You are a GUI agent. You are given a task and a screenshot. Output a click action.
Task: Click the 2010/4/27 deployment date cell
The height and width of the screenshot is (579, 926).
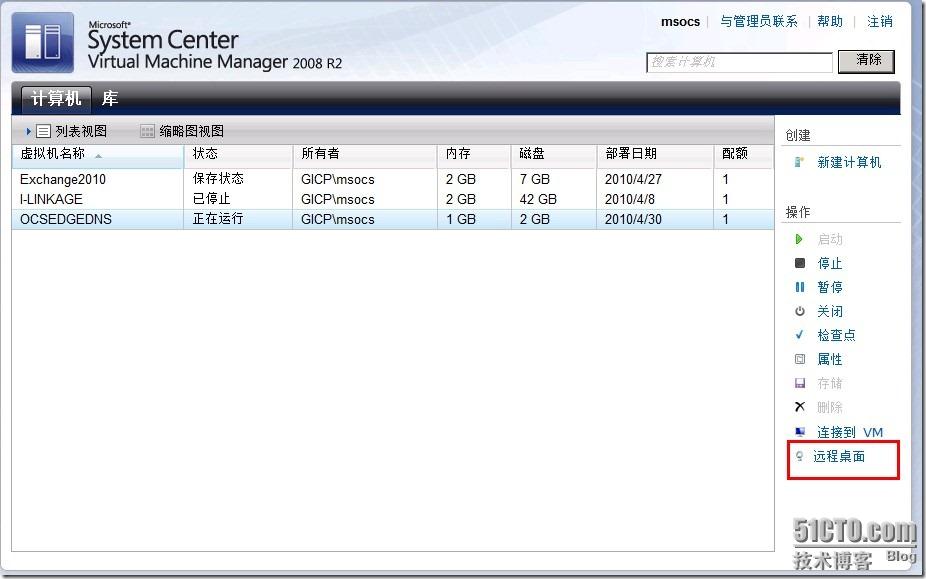click(633, 179)
